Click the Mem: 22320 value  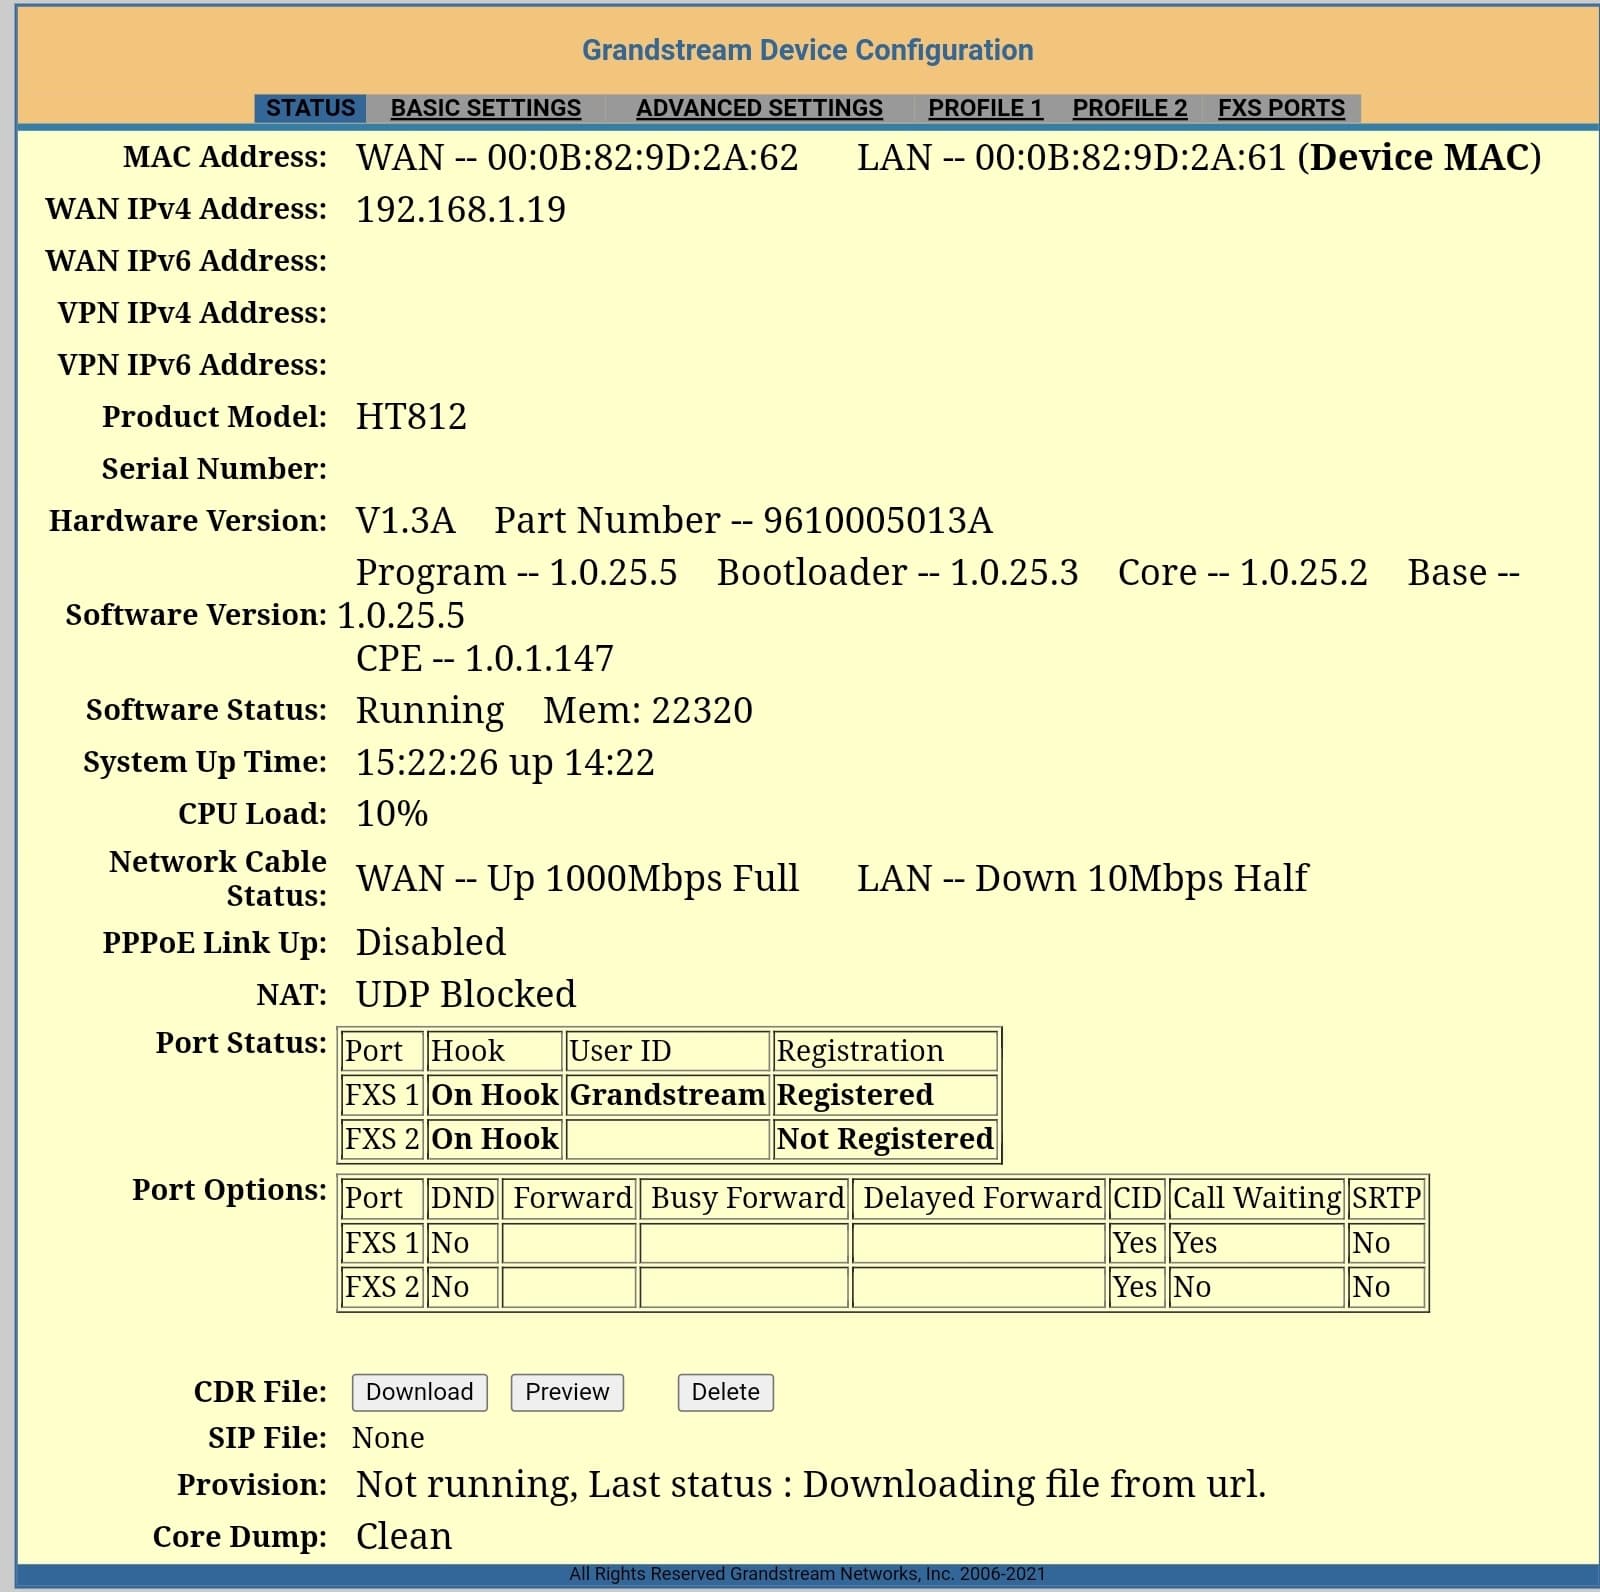pos(648,711)
